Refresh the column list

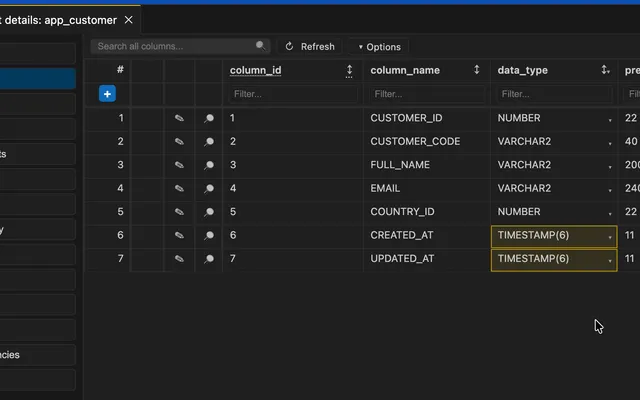click(x=310, y=47)
